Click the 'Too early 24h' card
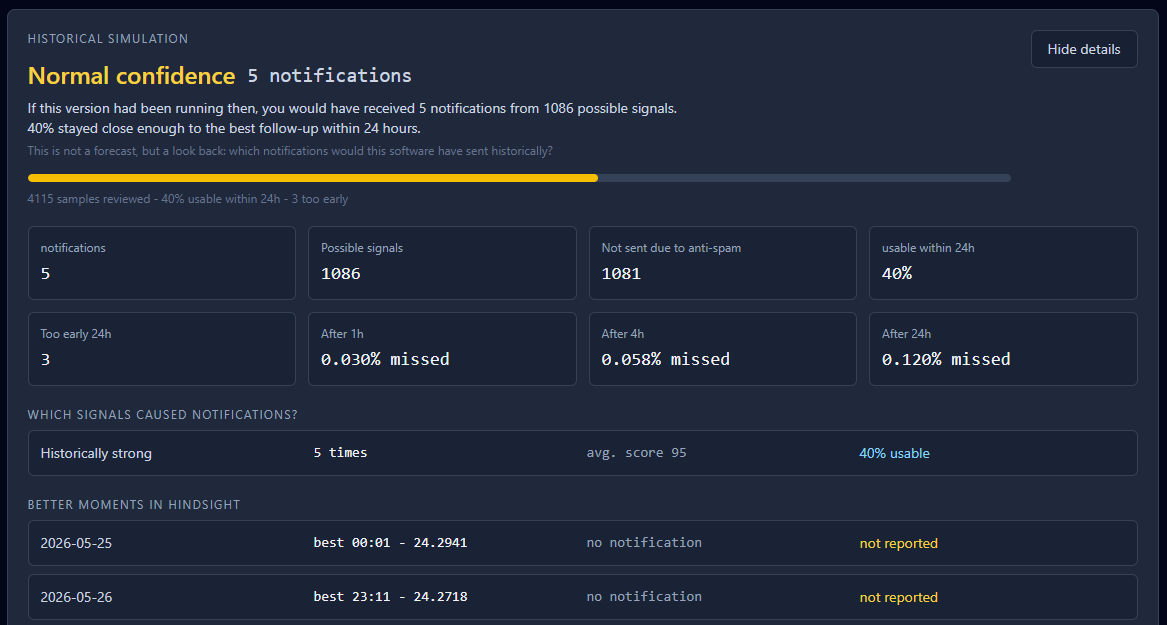 click(162, 349)
